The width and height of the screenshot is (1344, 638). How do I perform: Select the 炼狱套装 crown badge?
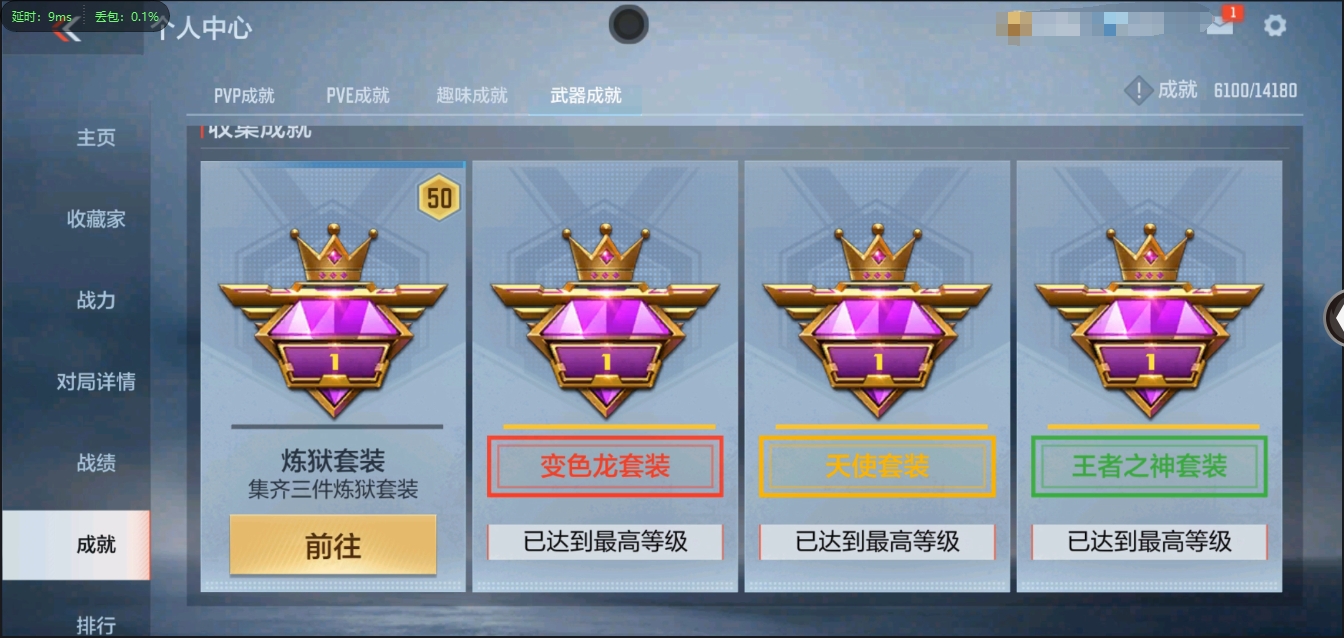(x=333, y=320)
